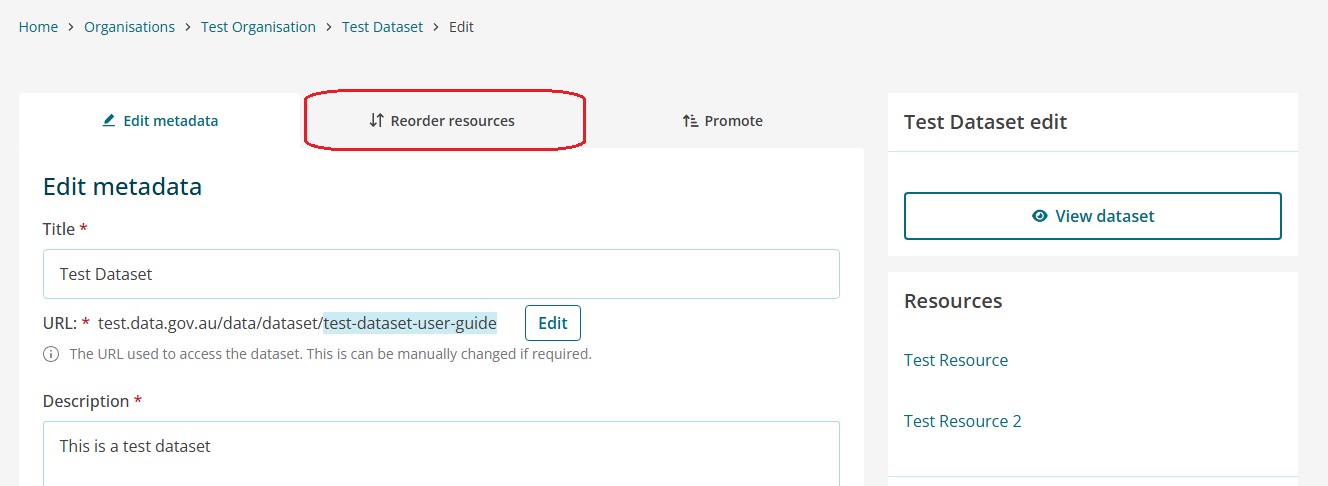Open Test Resource 2 link
Viewport: 1328px width, 486px height.
tap(963, 421)
